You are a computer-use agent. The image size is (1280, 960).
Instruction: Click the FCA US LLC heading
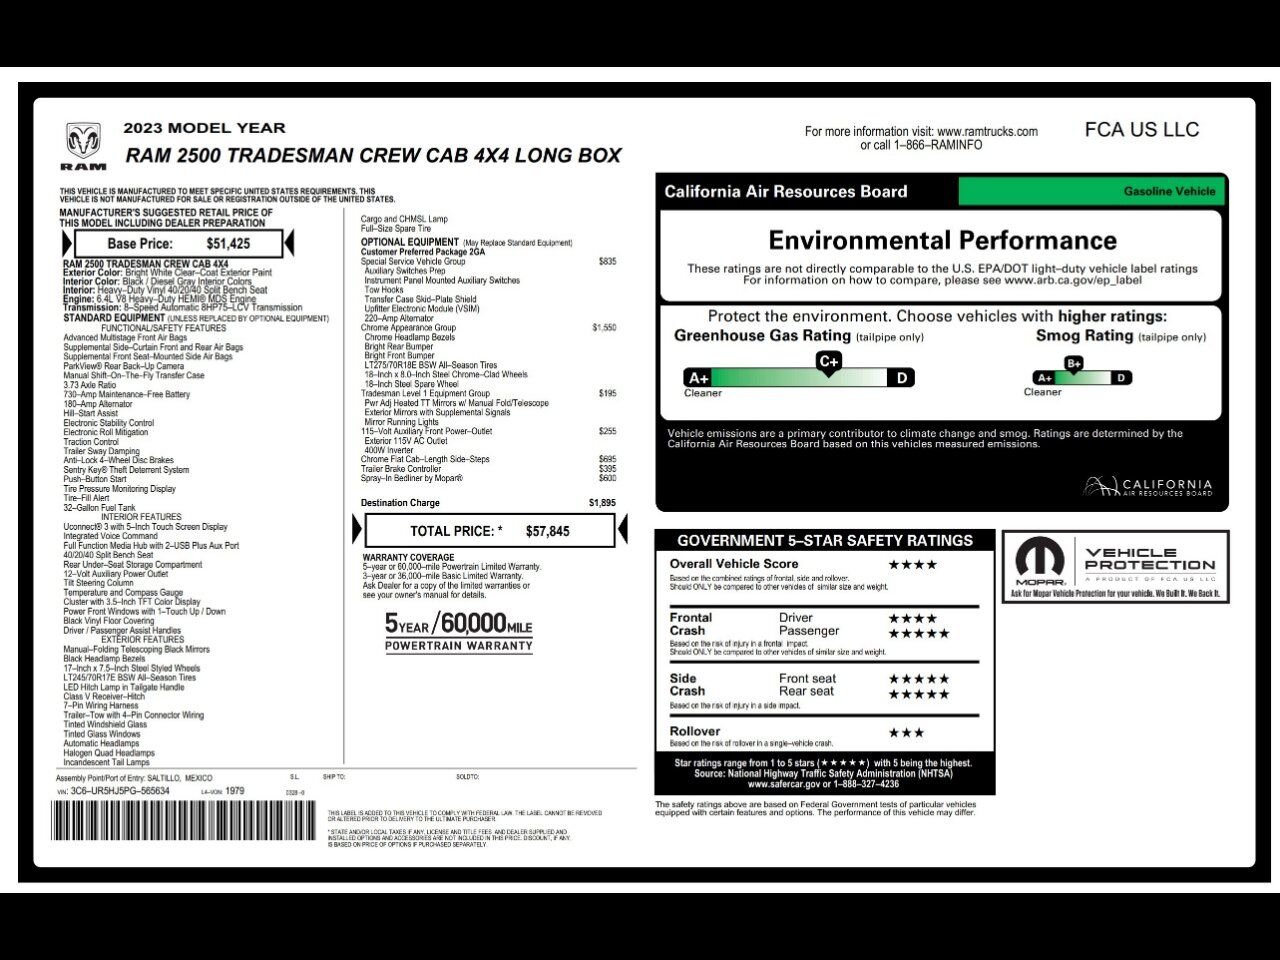1141,130
